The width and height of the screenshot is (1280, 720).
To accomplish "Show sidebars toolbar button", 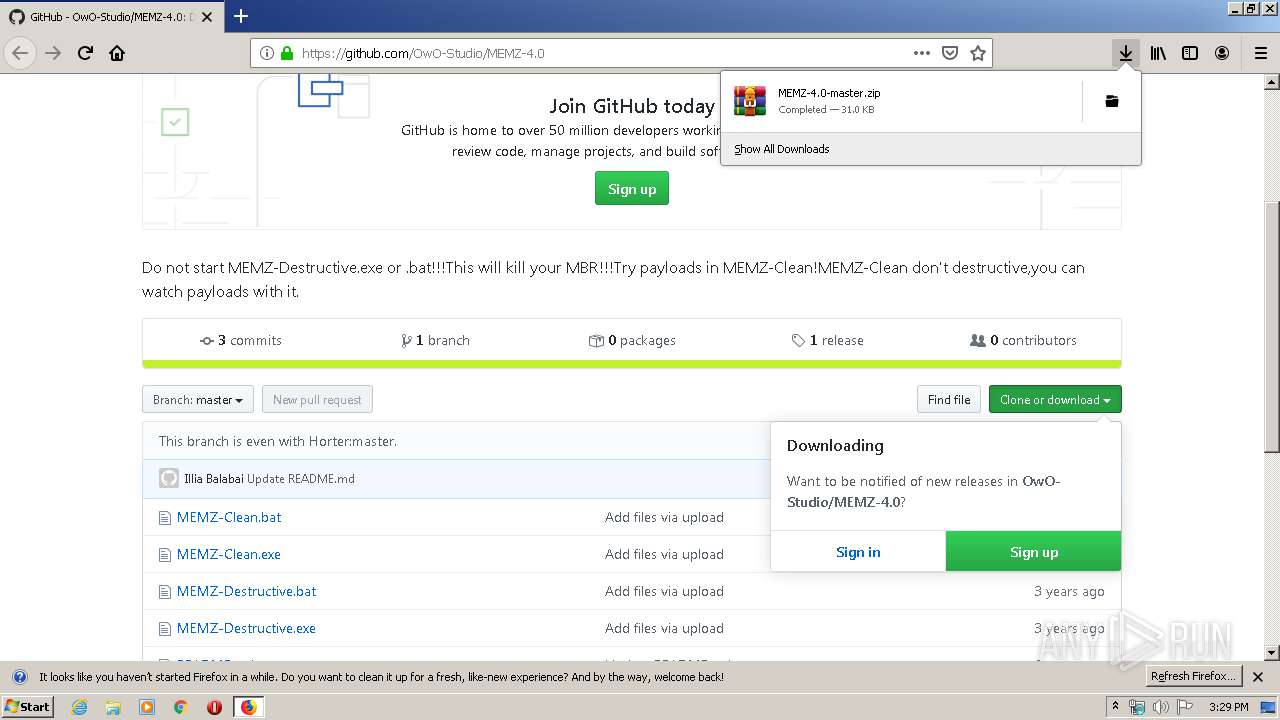I will point(1190,53).
